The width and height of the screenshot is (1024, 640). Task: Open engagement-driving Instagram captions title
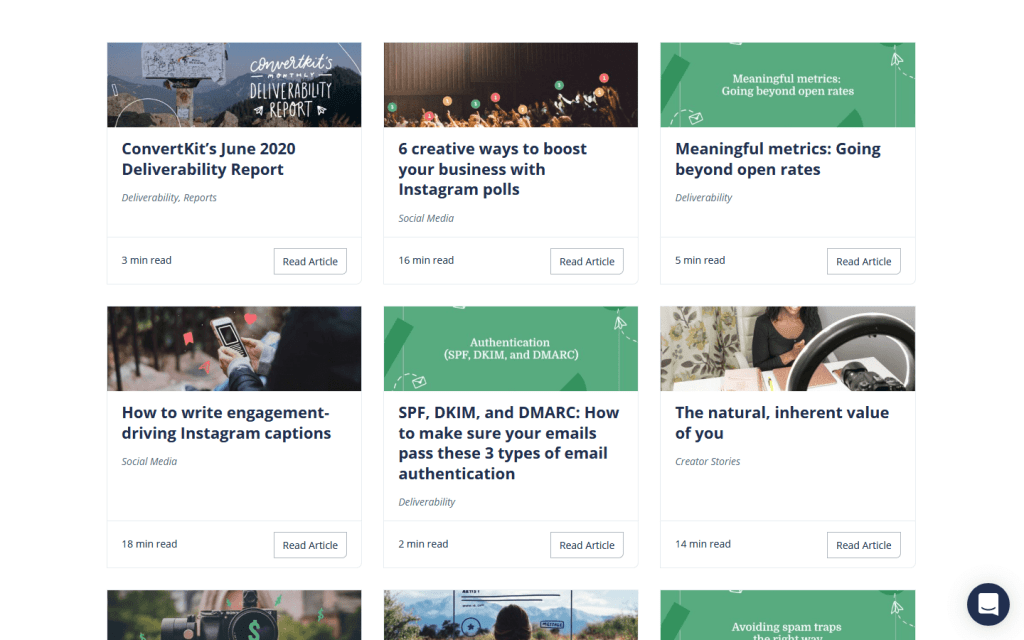(x=226, y=423)
